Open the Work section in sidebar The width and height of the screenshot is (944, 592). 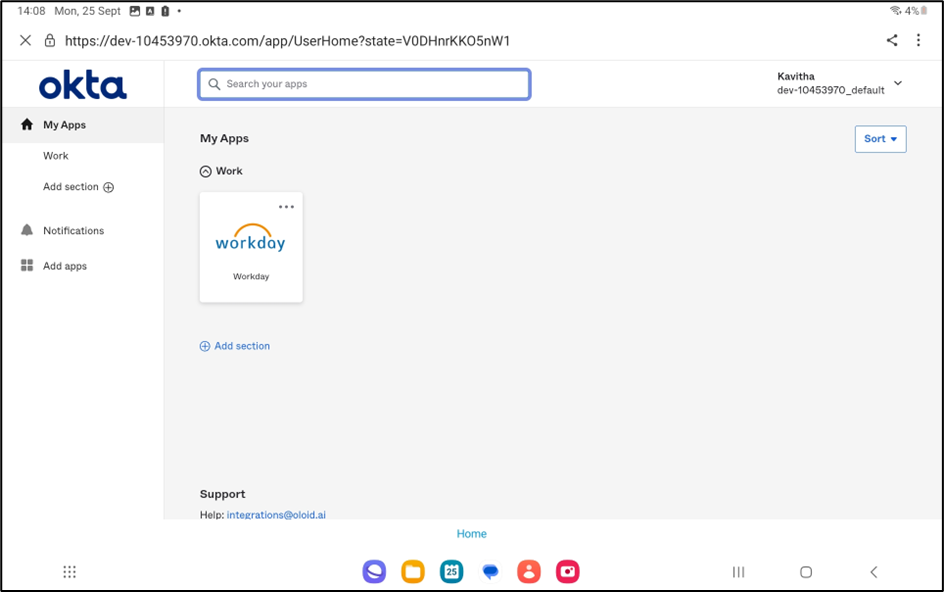click(x=55, y=156)
